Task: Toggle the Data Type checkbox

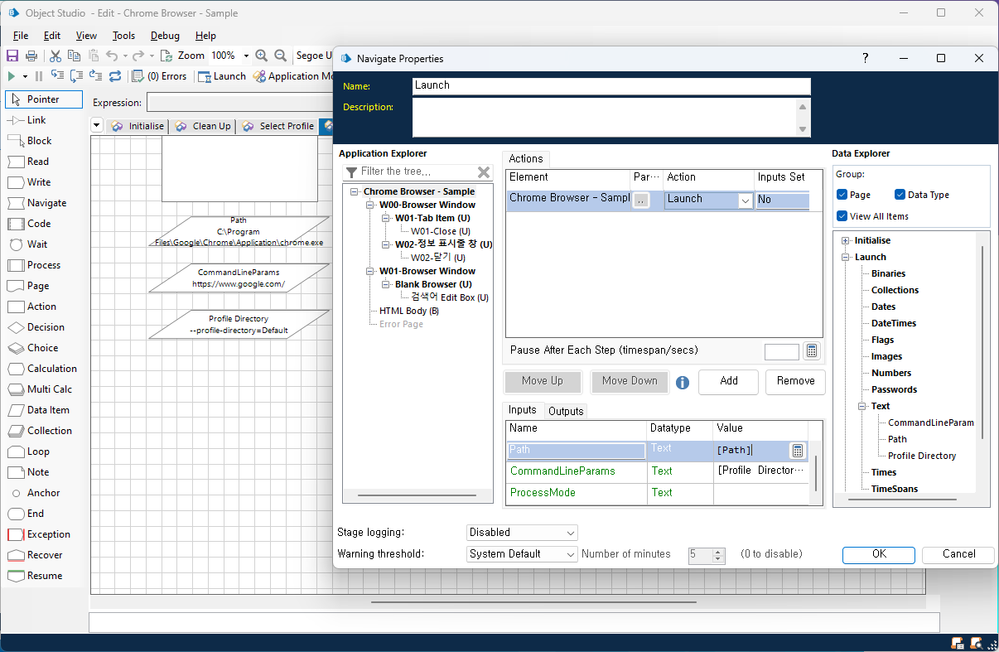Action: pos(900,195)
